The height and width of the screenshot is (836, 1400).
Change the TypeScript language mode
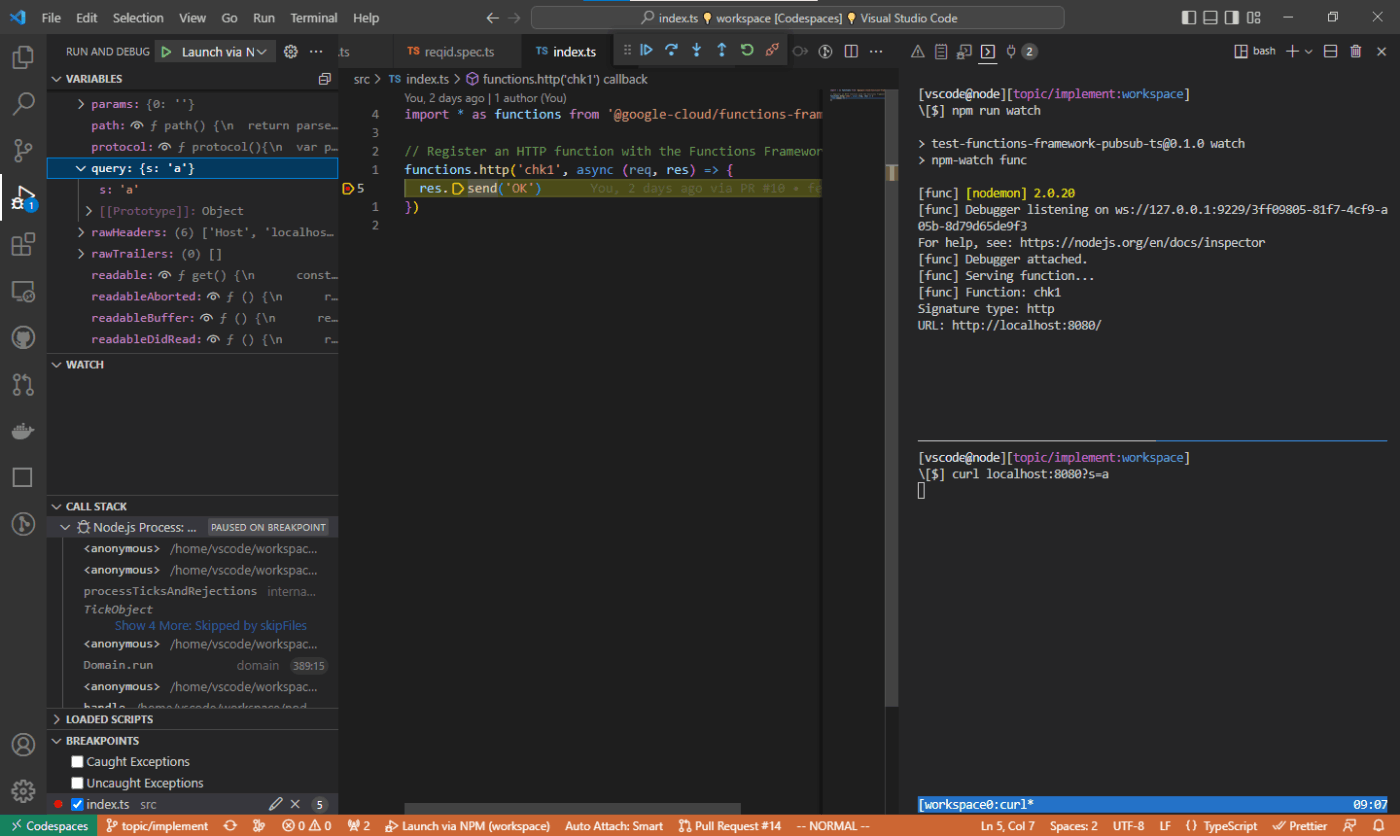1230,826
